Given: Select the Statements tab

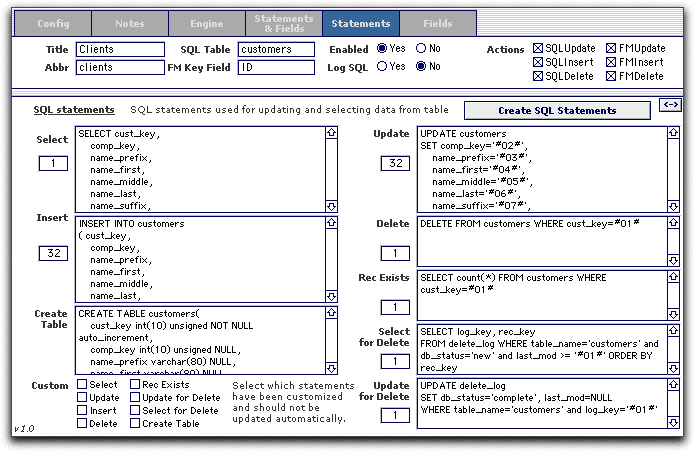Looking at the screenshot, I should pyautogui.click(x=361, y=23).
